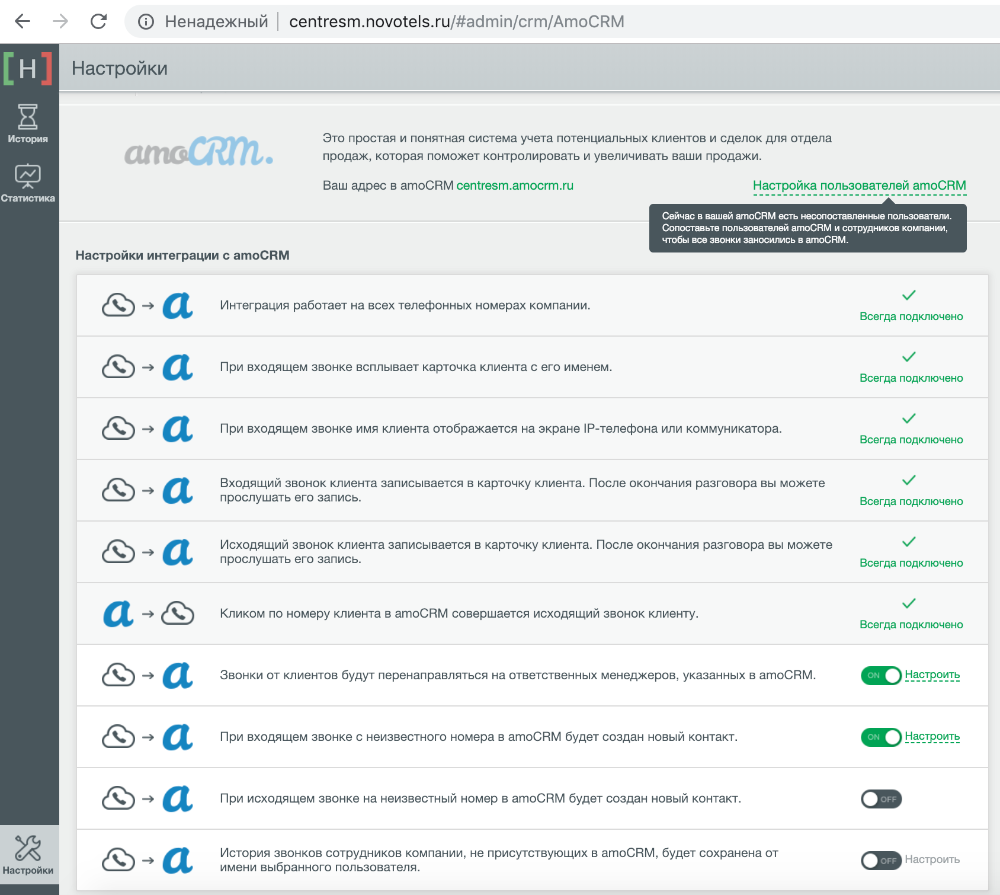1000x895 pixels.
Task: Click amoCRM 'a' icon in 'Кликом по номеру' row
Action: click(119, 614)
